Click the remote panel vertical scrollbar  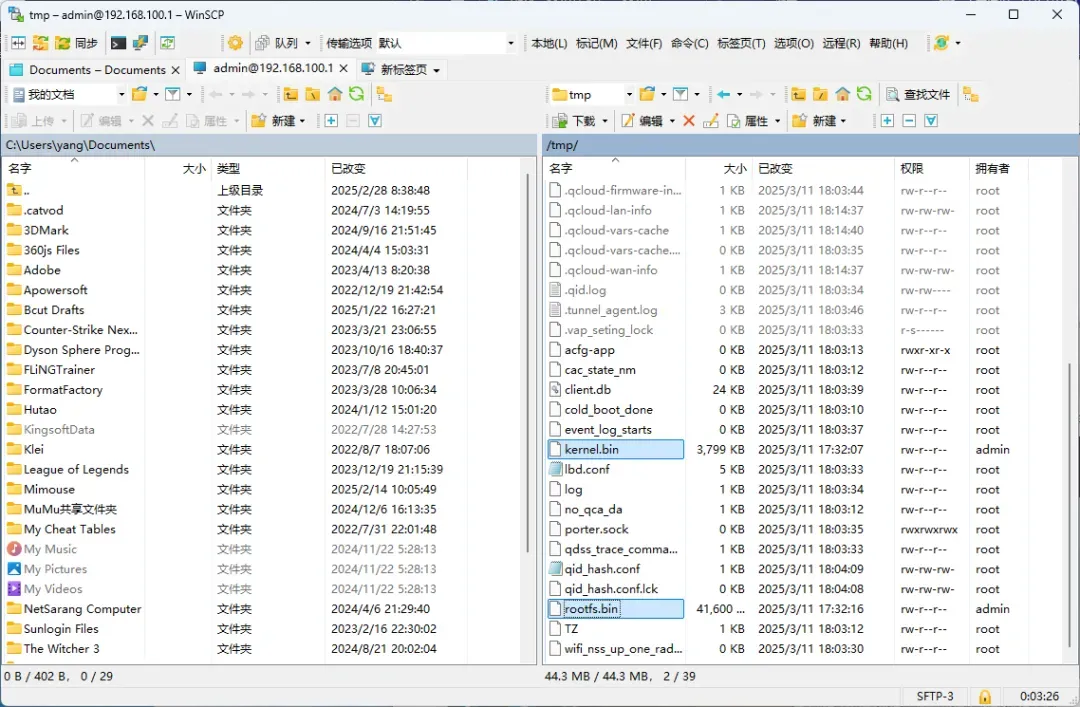tap(1073, 500)
